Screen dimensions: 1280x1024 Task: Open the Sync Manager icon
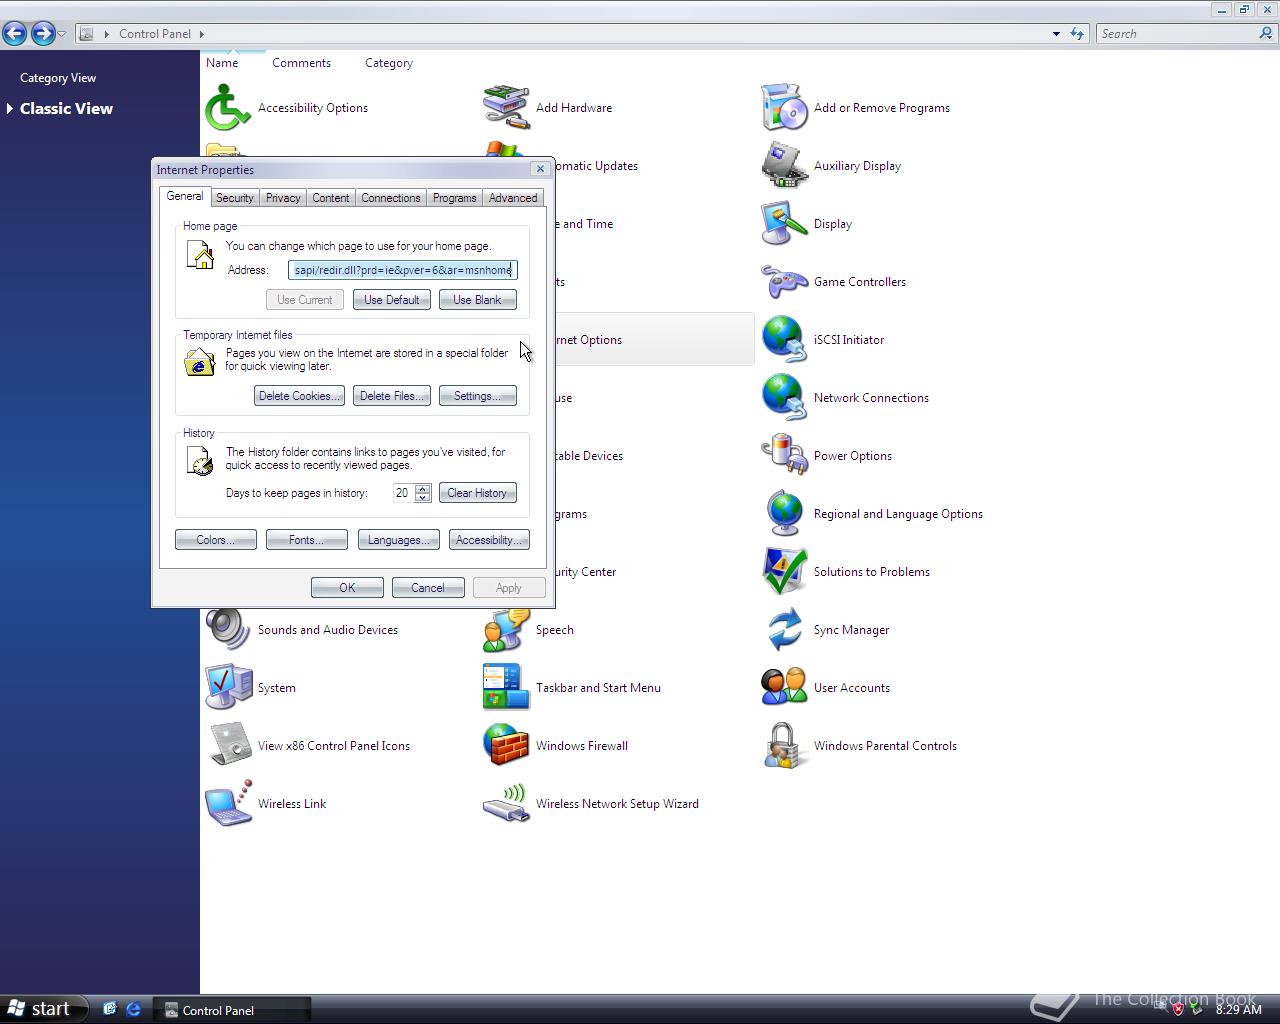pyautogui.click(x=784, y=630)
